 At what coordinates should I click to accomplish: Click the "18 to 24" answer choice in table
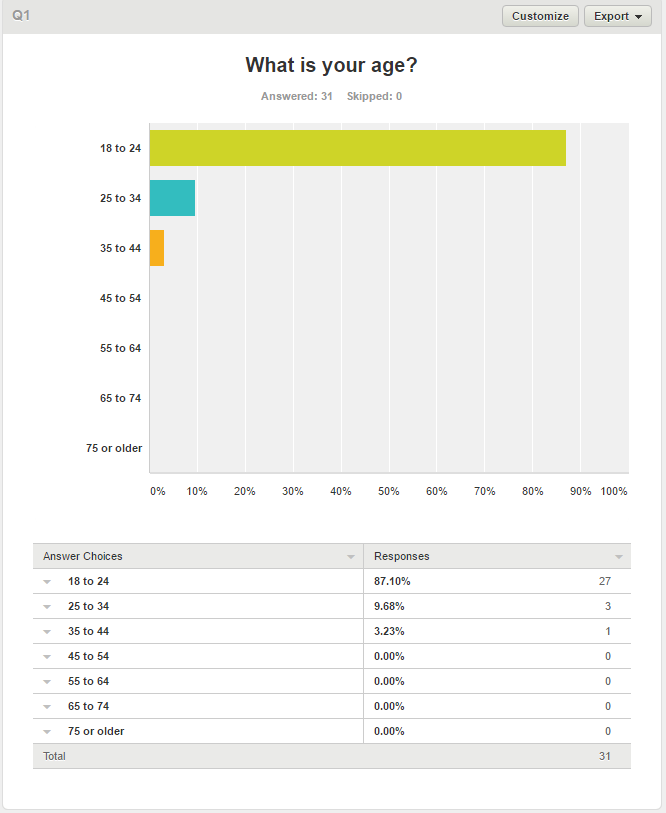88,581
